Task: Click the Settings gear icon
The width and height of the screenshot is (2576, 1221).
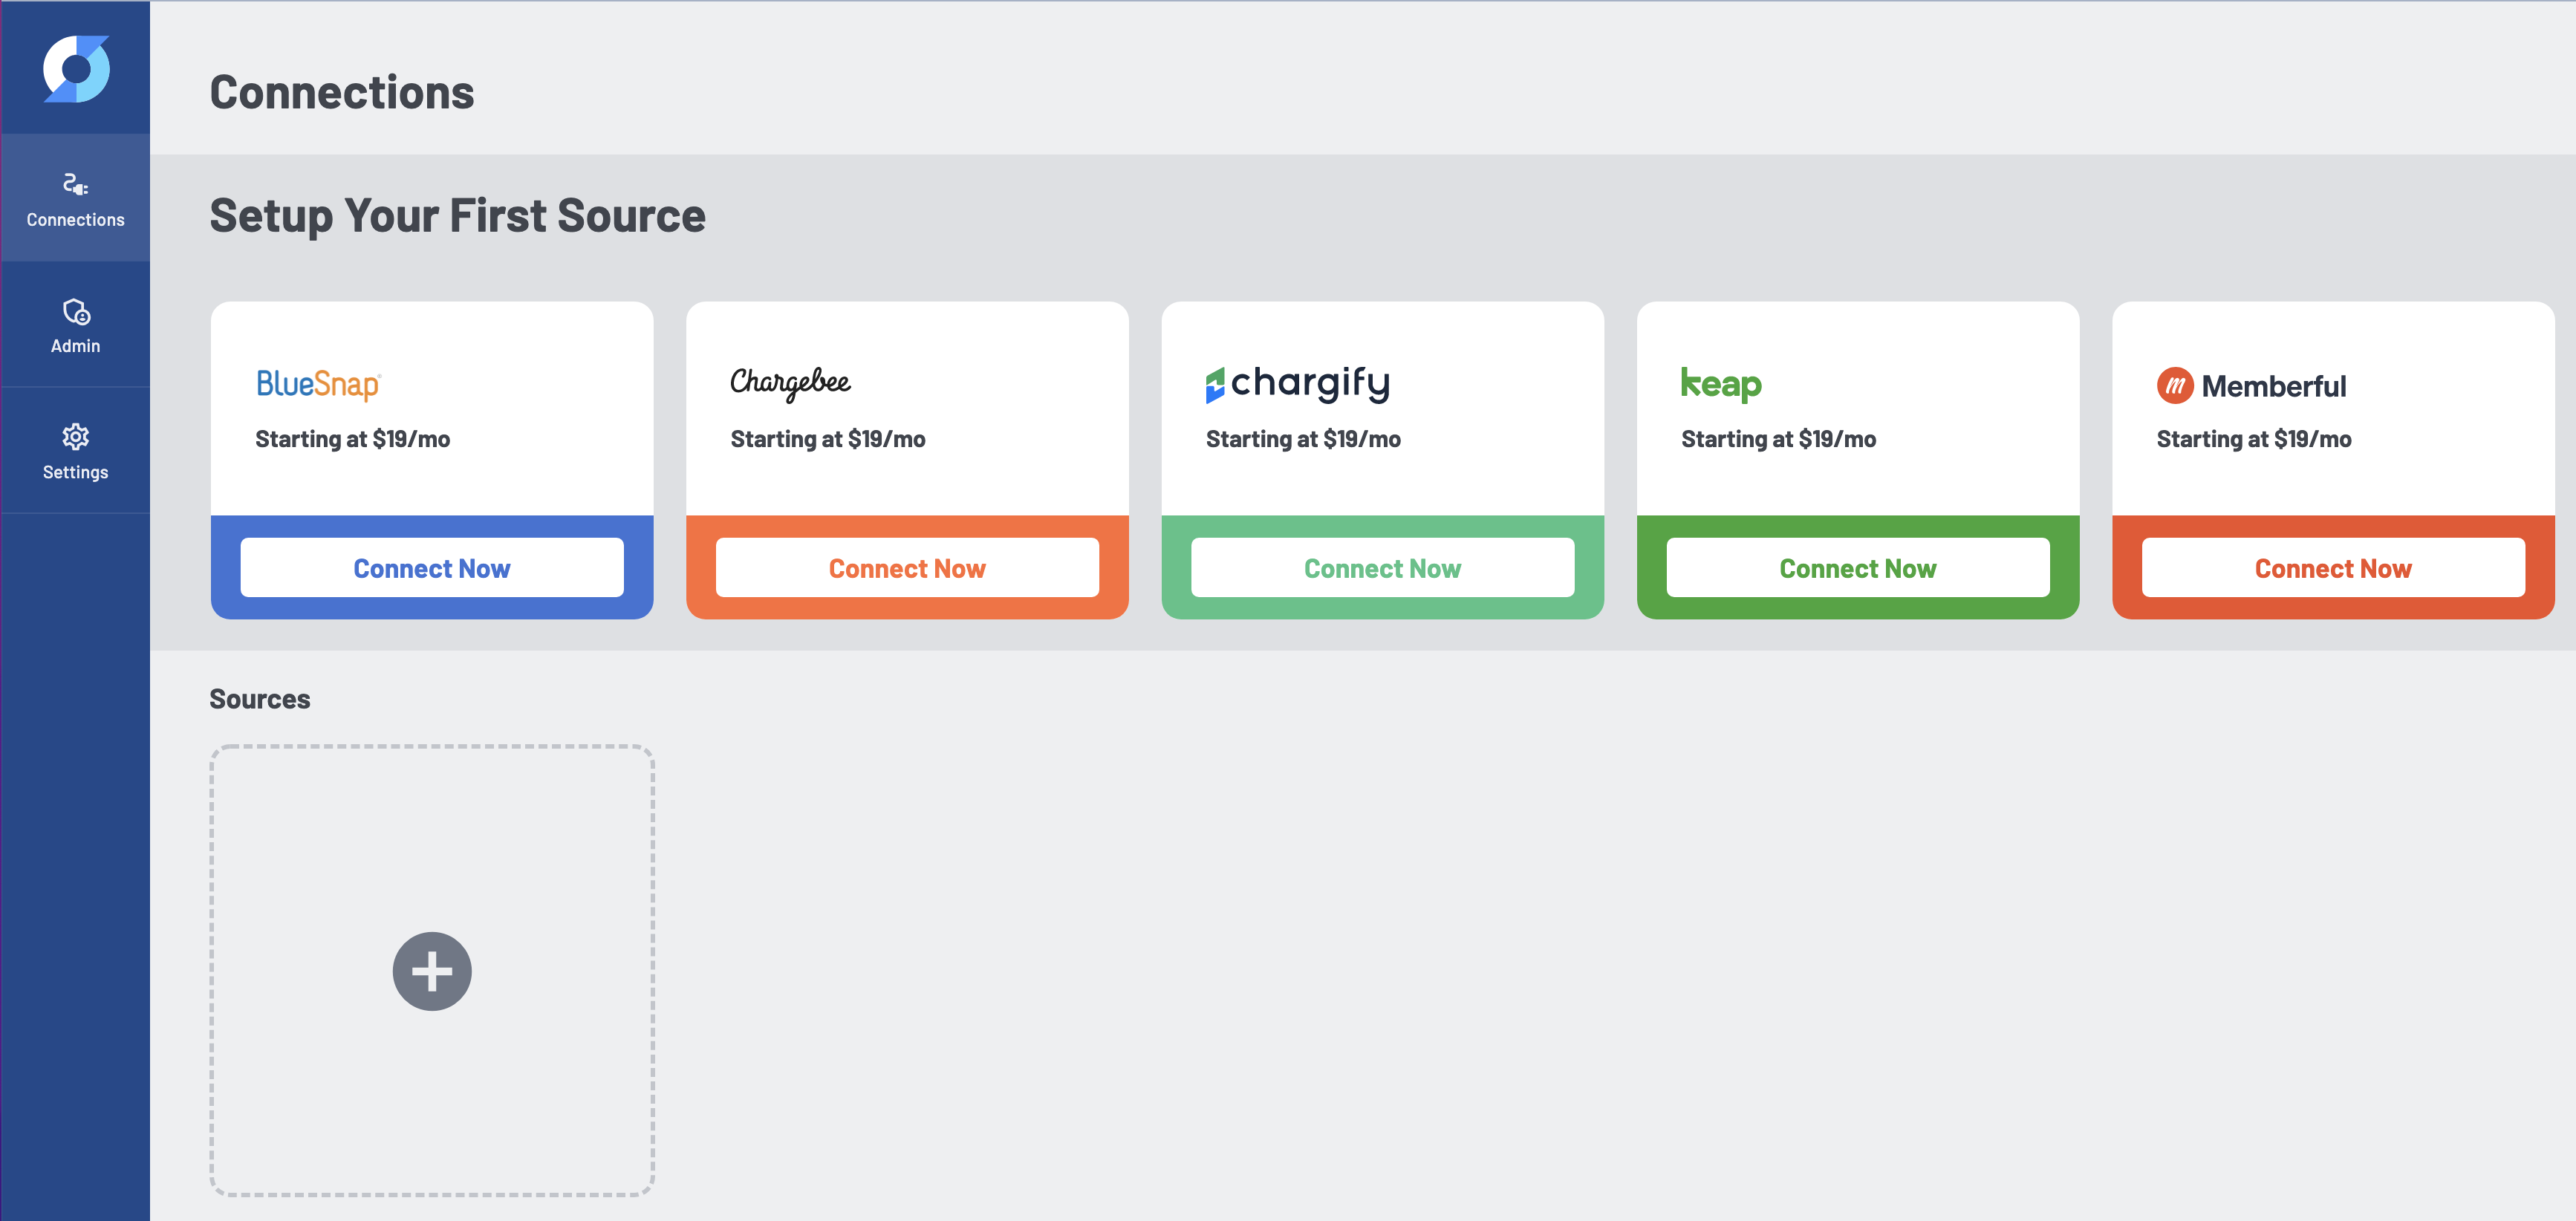Action: [x=76, y=437]
